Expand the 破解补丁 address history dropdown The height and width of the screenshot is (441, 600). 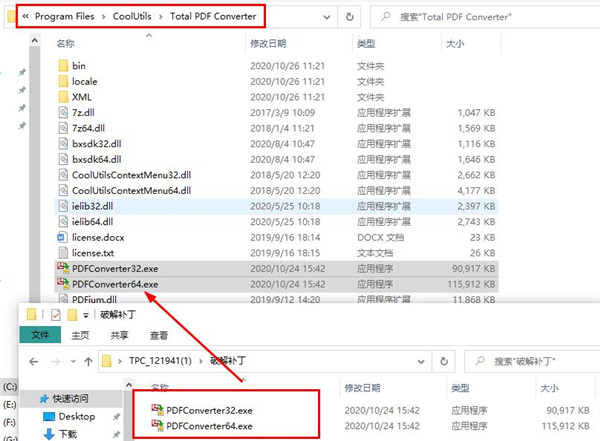421,361
